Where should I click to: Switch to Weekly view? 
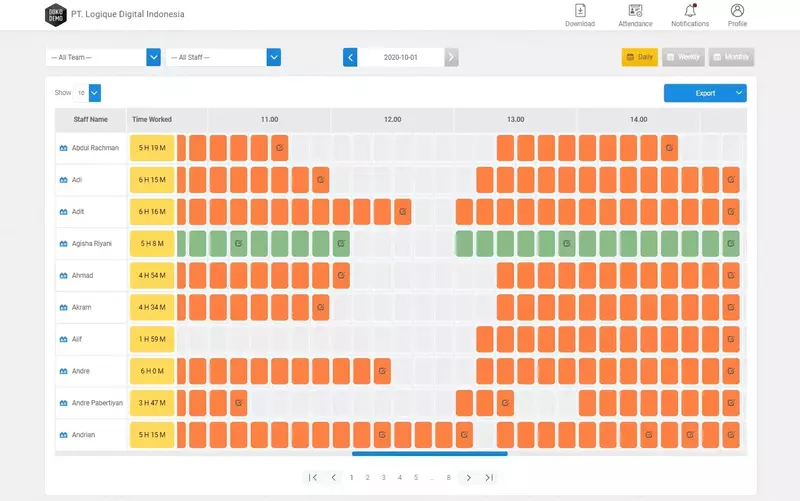point(683,57)
